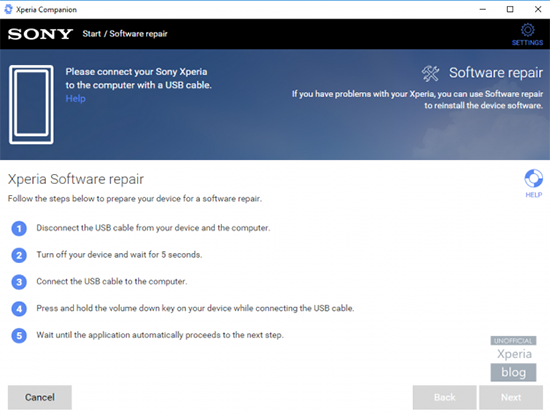The image size is (550, 415).
Task: Click step 3 number circle
Action: pos(19,282)
